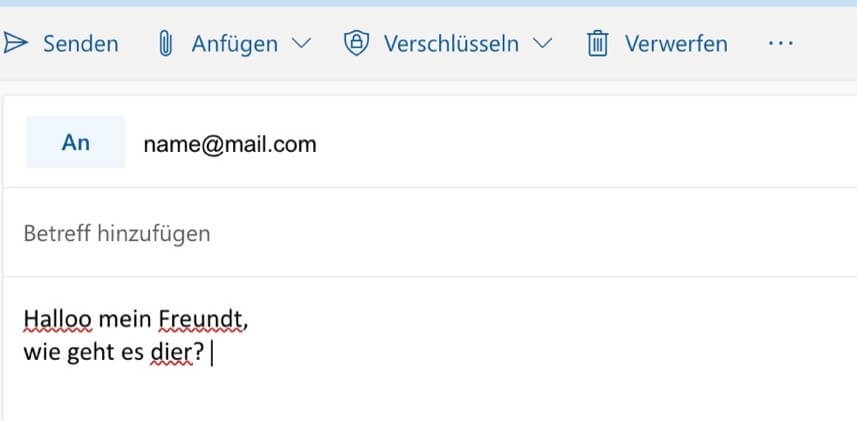Click the paperclip attach icon
This screenshot has width=857, height=421.
[165, 43]
